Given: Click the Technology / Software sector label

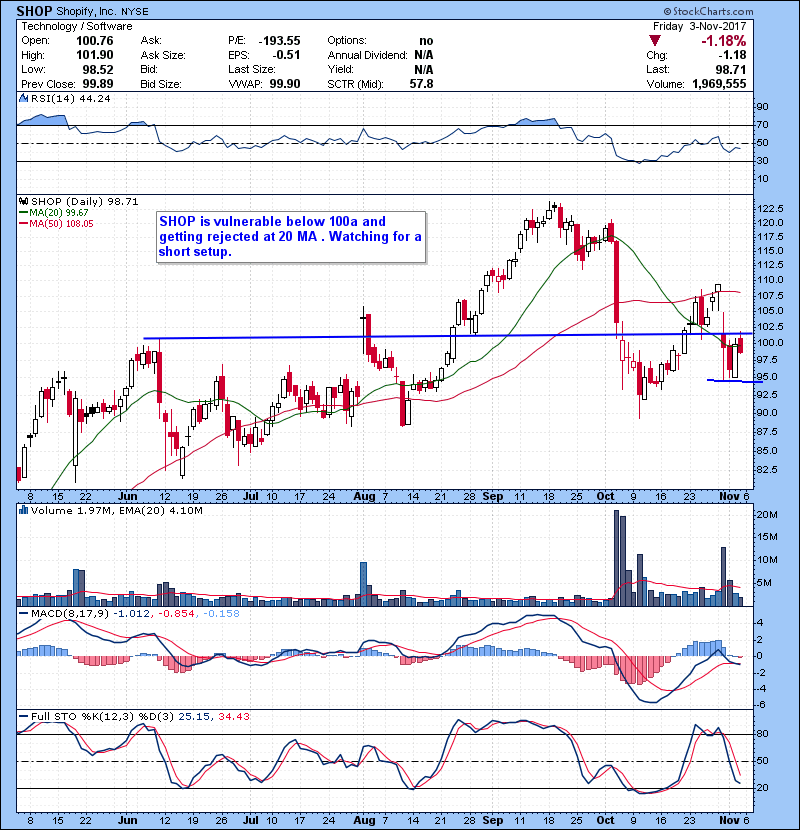Looking at the screenshot, I should tap(66, 26).
